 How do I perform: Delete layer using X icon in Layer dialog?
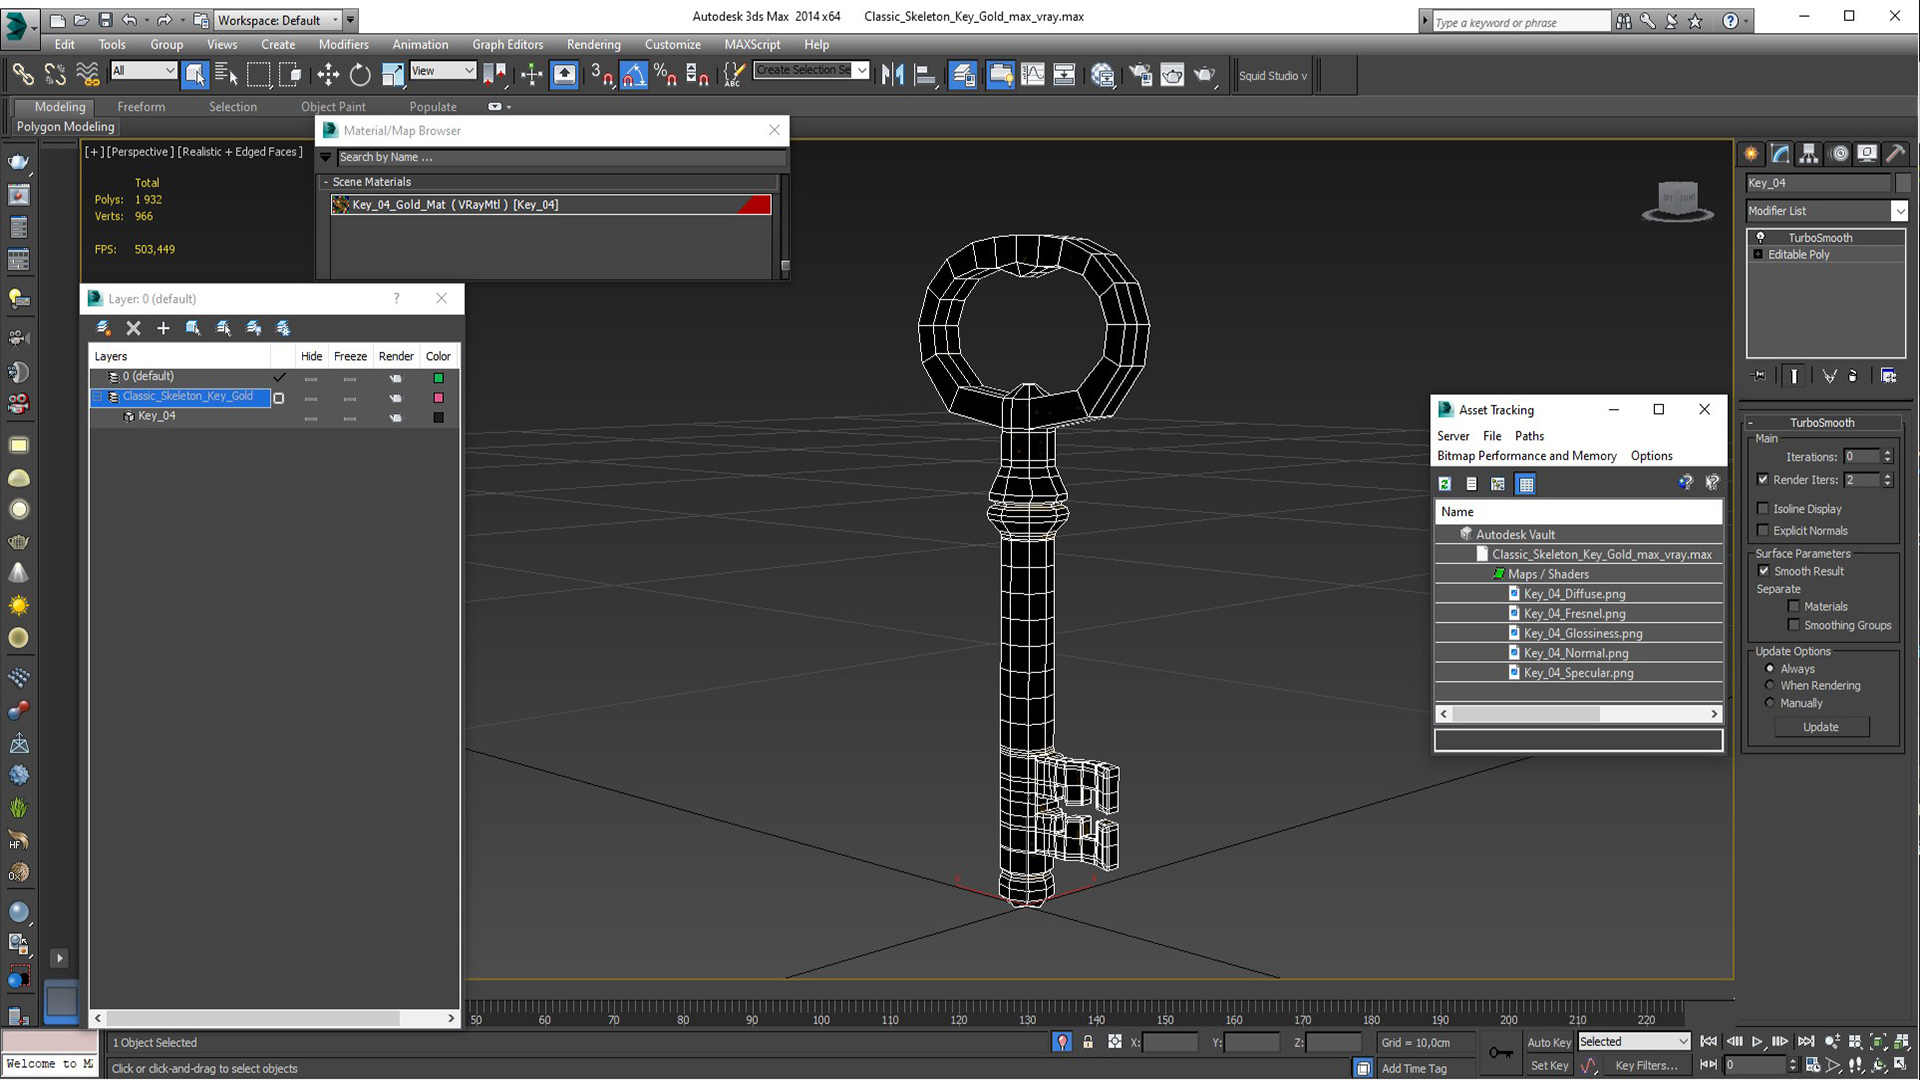pos(133,328)
